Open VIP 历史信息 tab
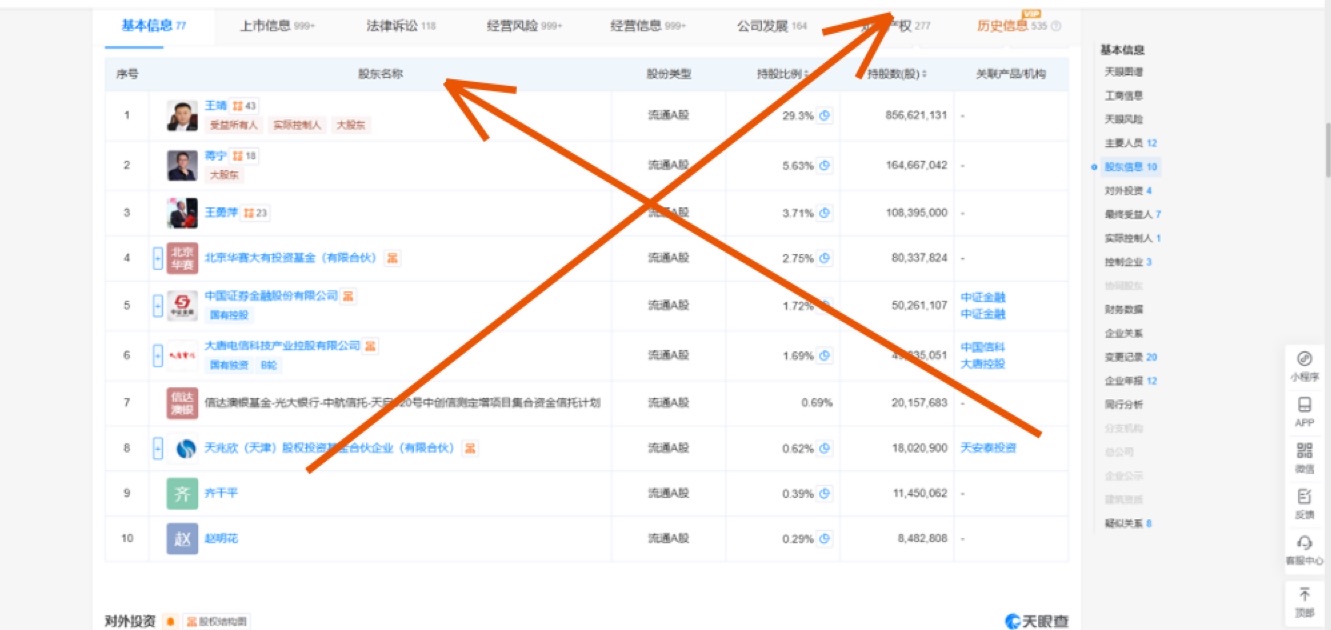The image size is (1331, 630). click(x=1012, y=26)
